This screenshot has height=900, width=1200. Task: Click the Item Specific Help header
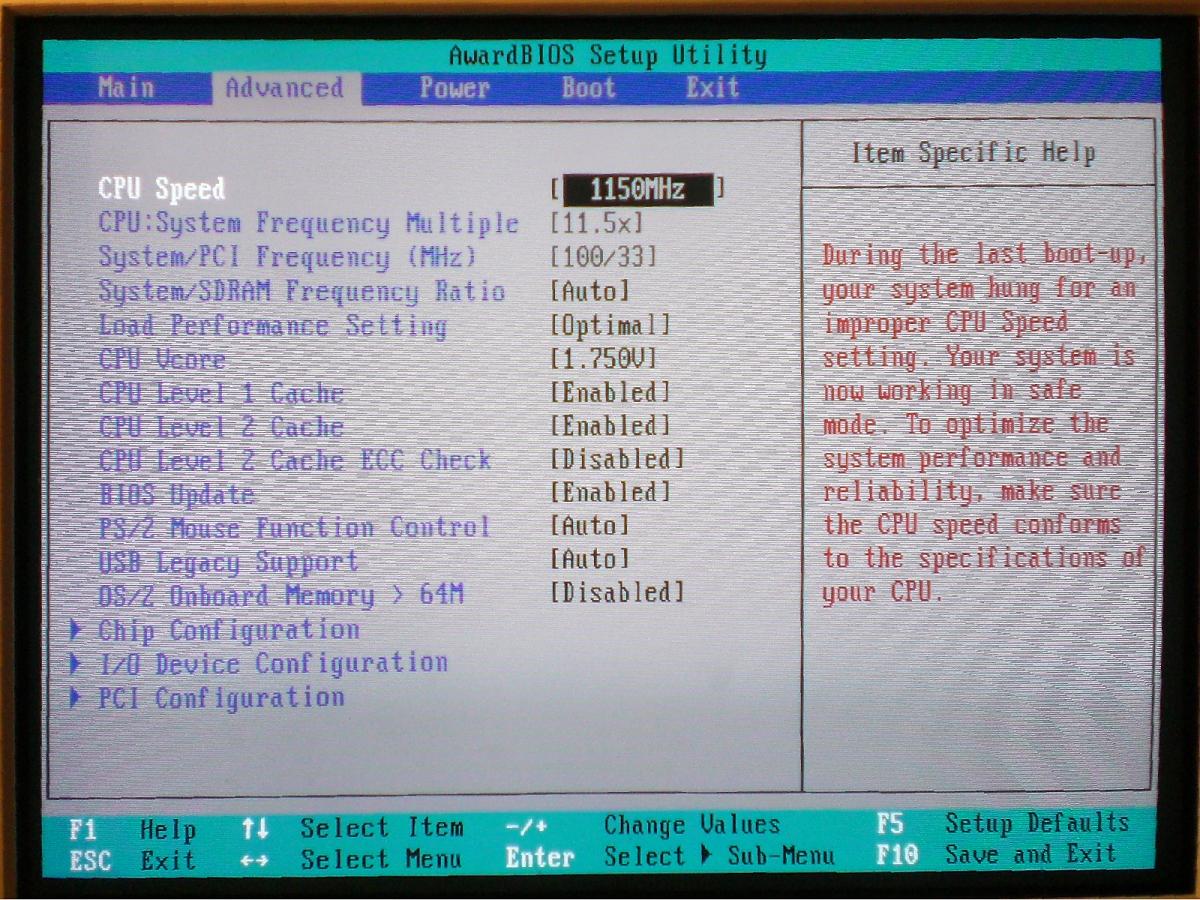click(973, 154)
